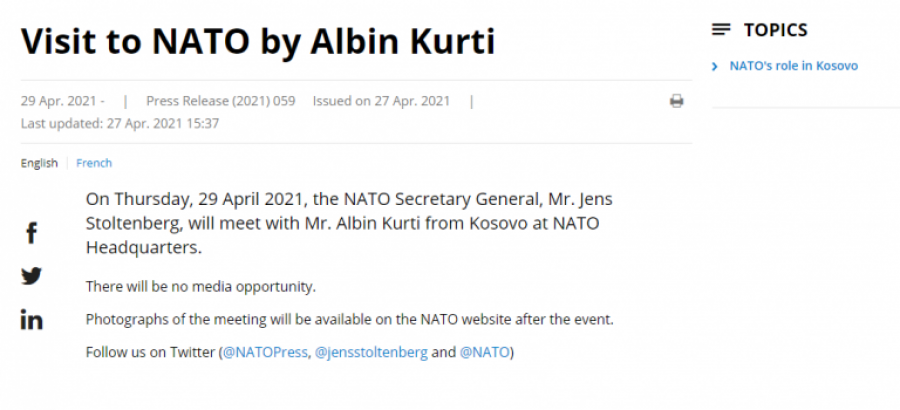Click the Last updated timestamp text

click(120, 123)
